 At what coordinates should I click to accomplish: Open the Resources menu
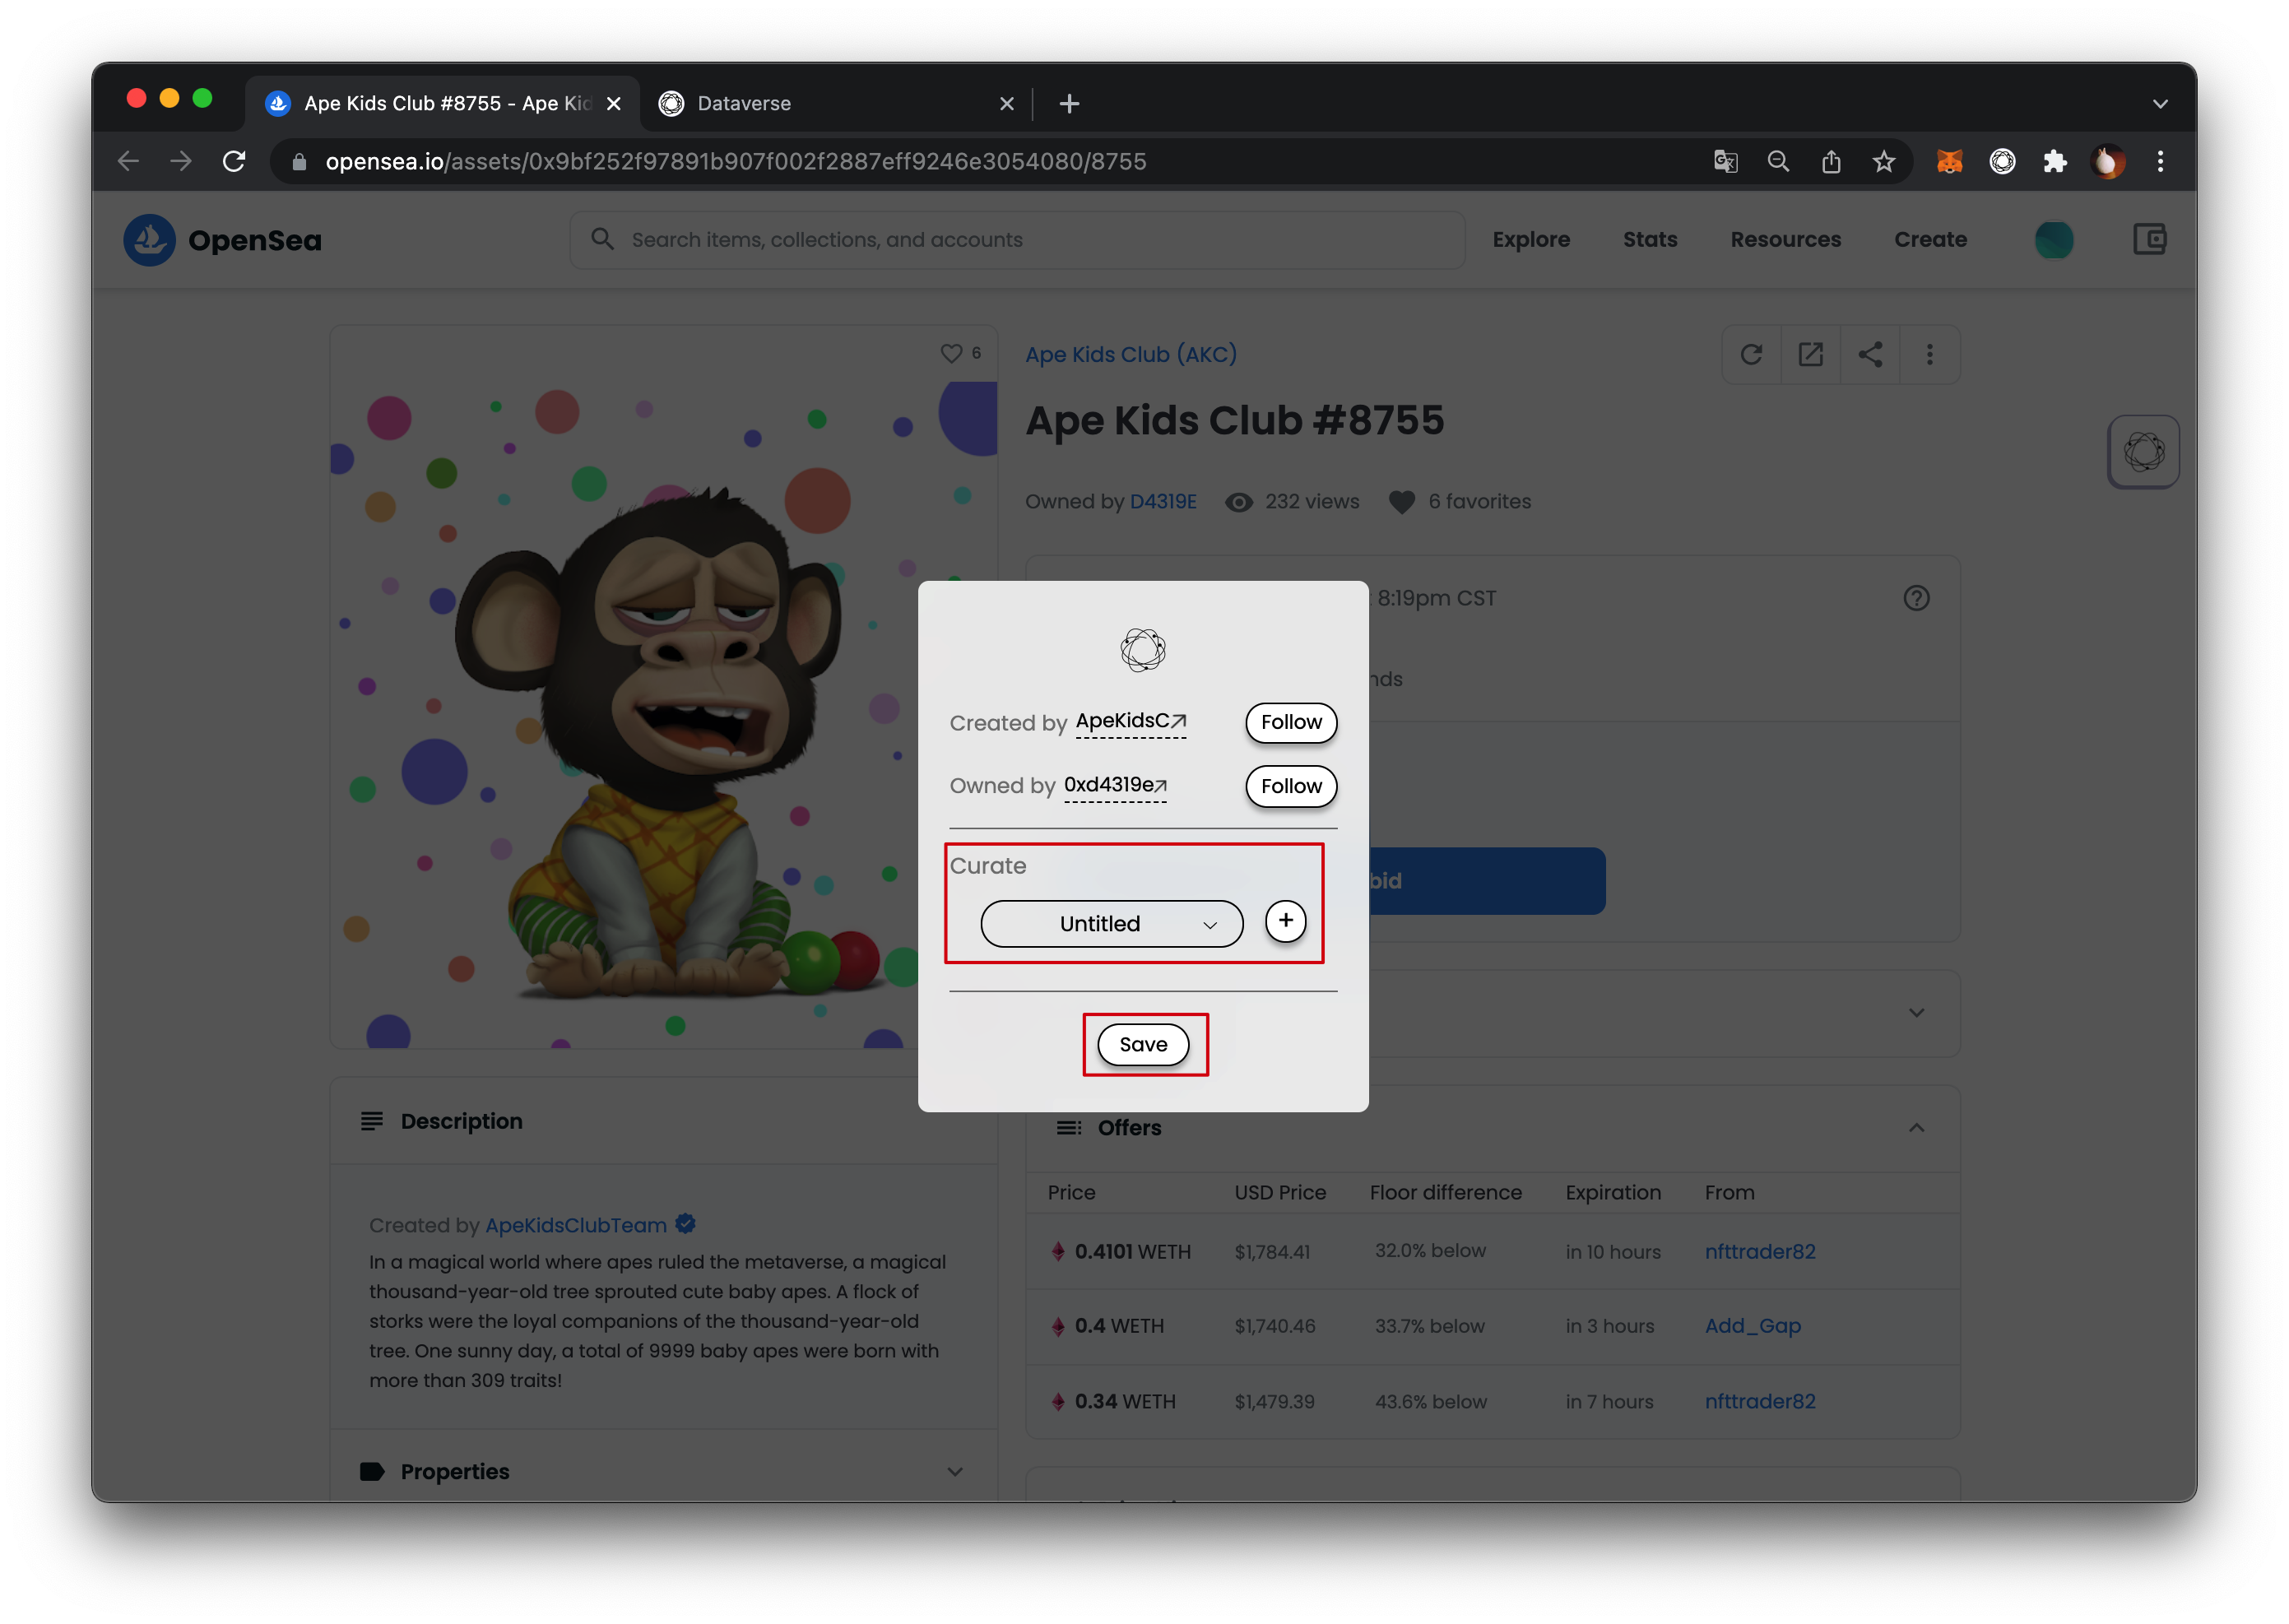[x=1785, y=240]
